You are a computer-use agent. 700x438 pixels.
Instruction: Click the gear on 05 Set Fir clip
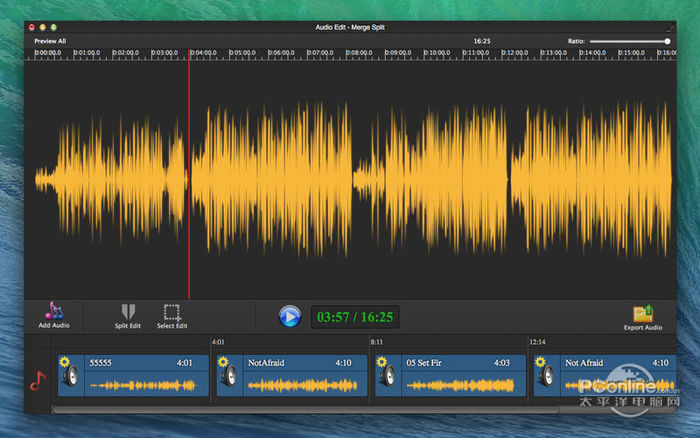pos(382,362)
